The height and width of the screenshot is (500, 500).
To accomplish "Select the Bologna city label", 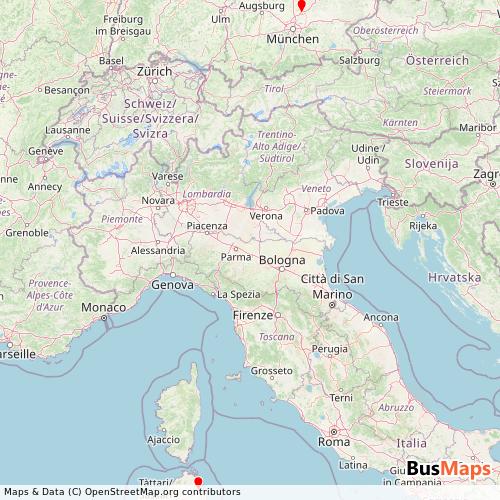I will point(282,260).
